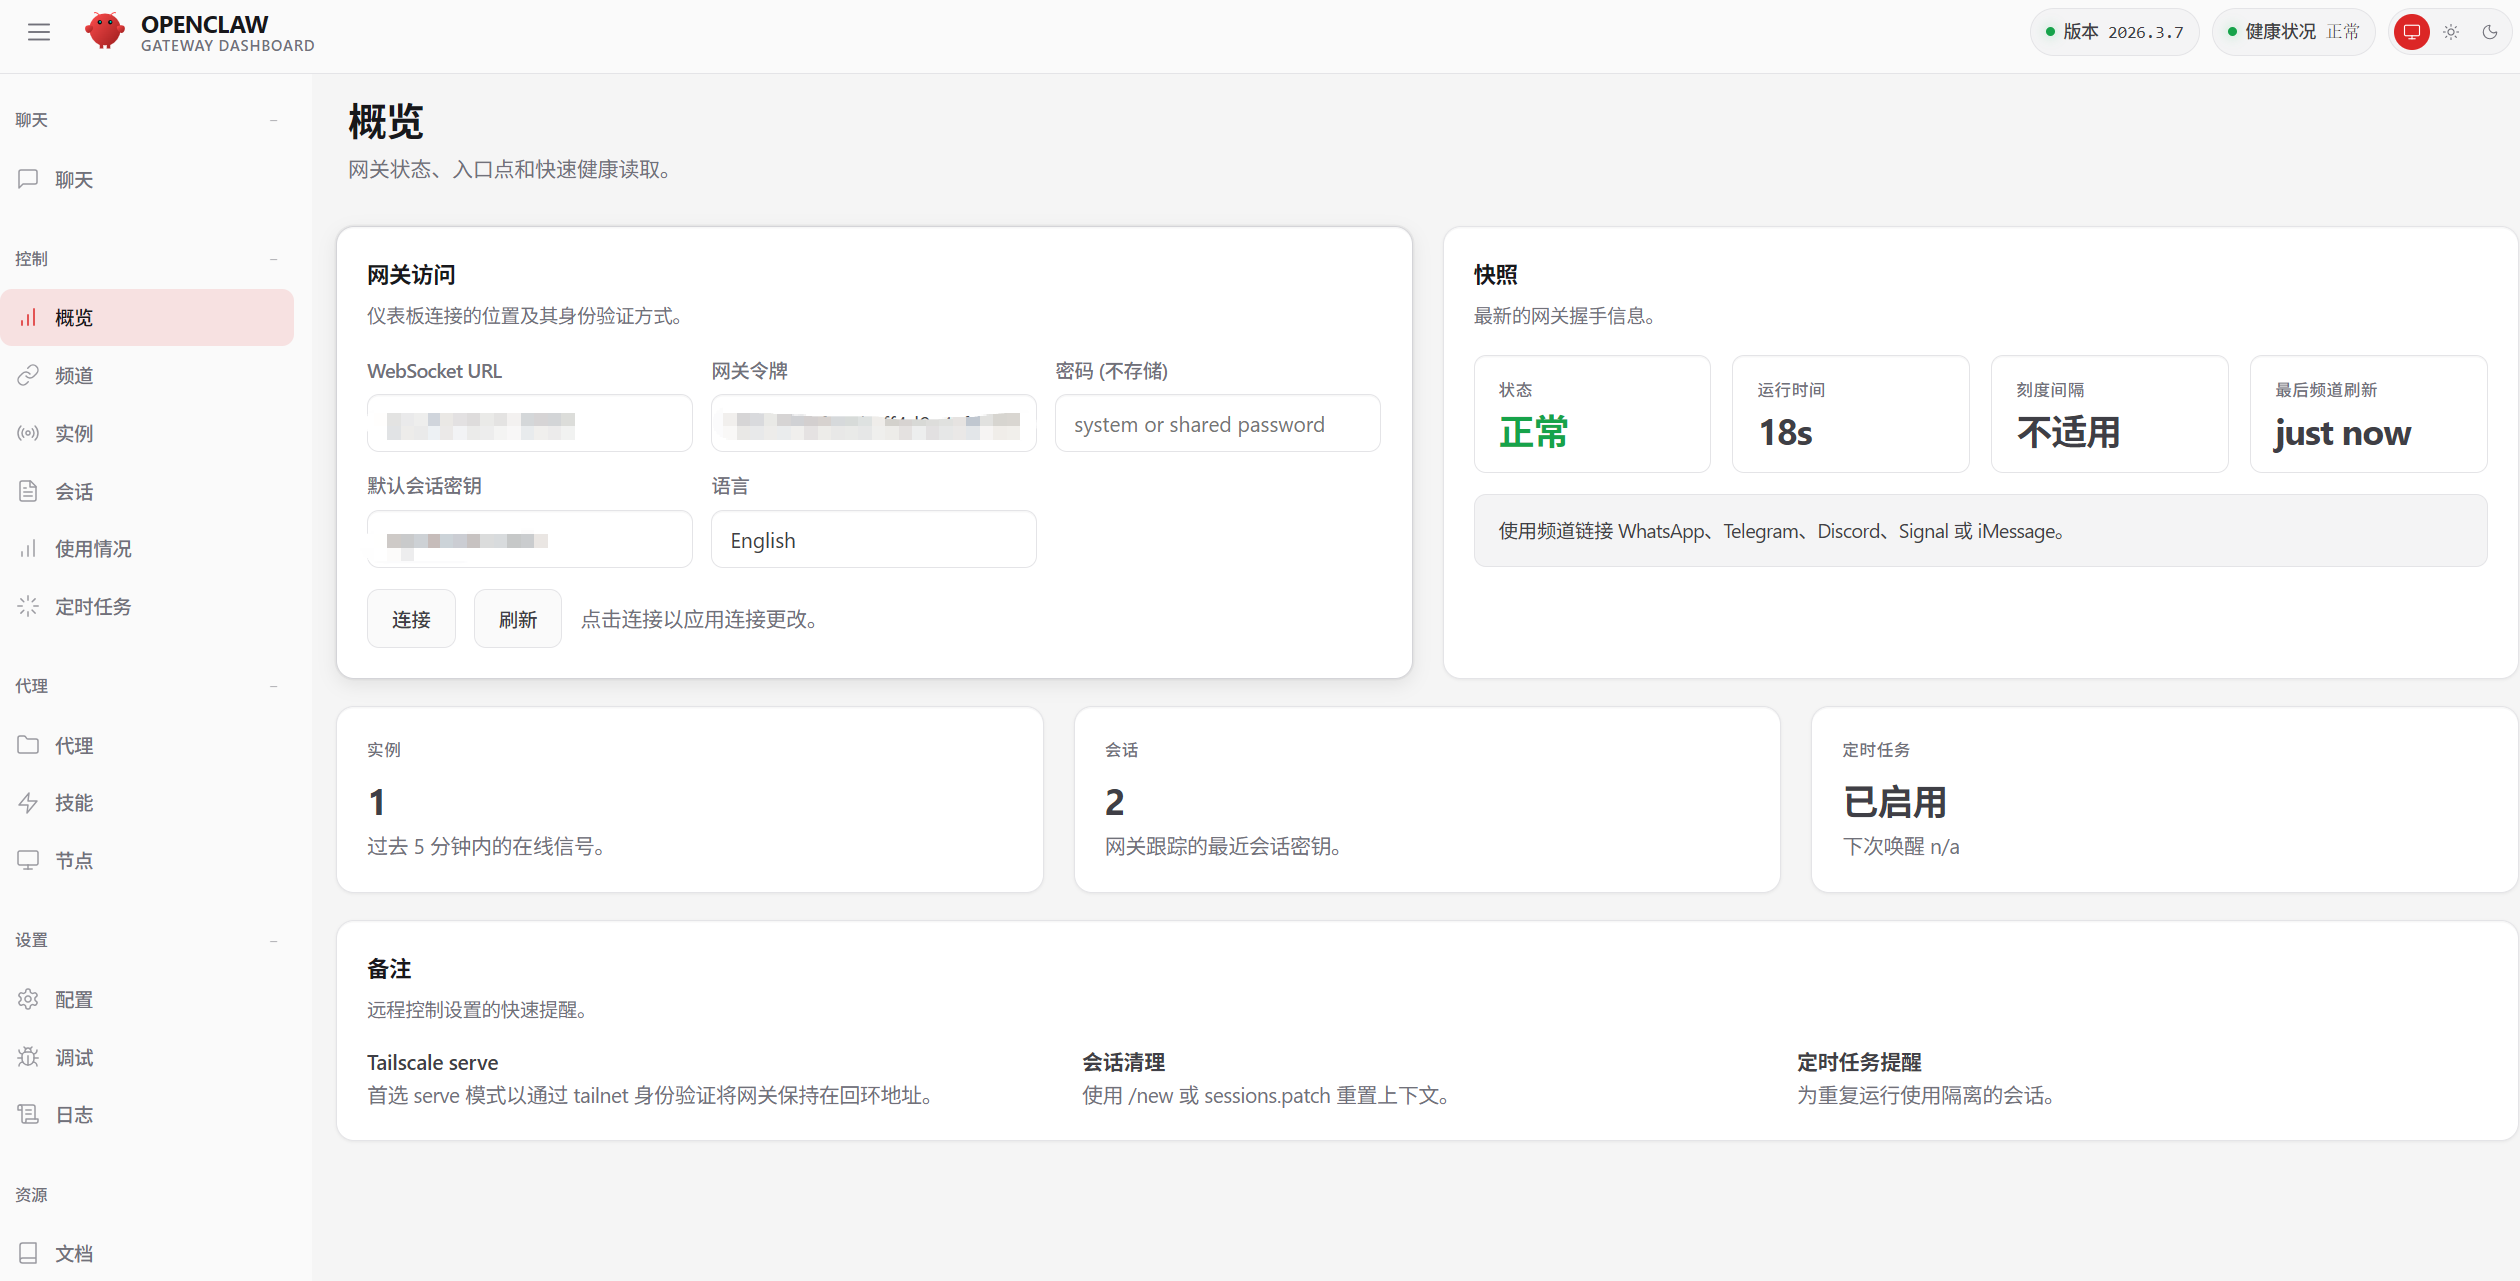The image size is (2520, 1281).
Task: Focus the WebSocket URL field
Action: pyautogui.click(x=529, y=424)
